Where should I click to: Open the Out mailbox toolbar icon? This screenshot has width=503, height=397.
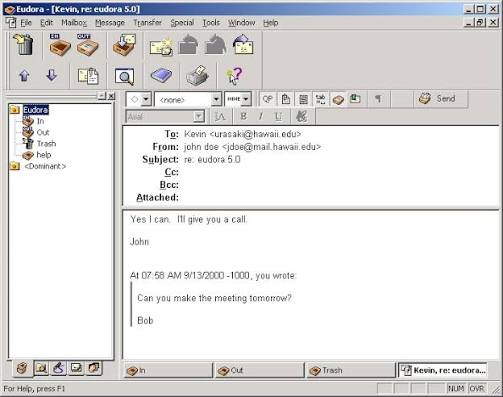tap(87, 45)
